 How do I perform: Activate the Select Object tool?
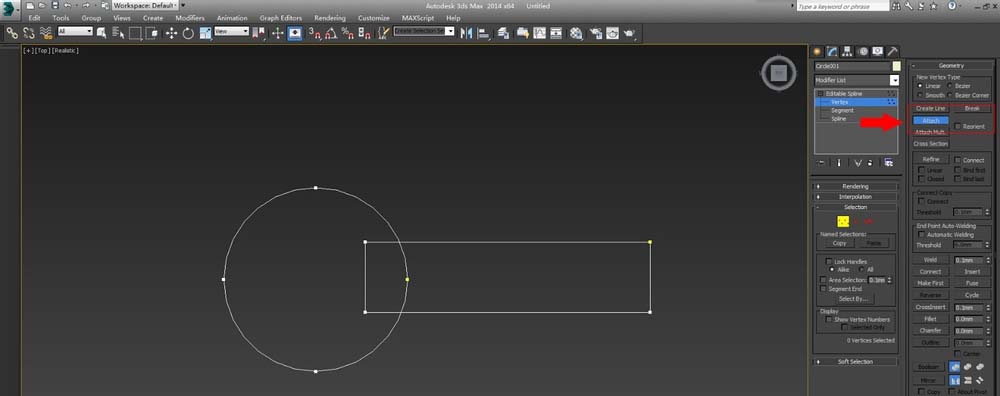pos(101,33)
